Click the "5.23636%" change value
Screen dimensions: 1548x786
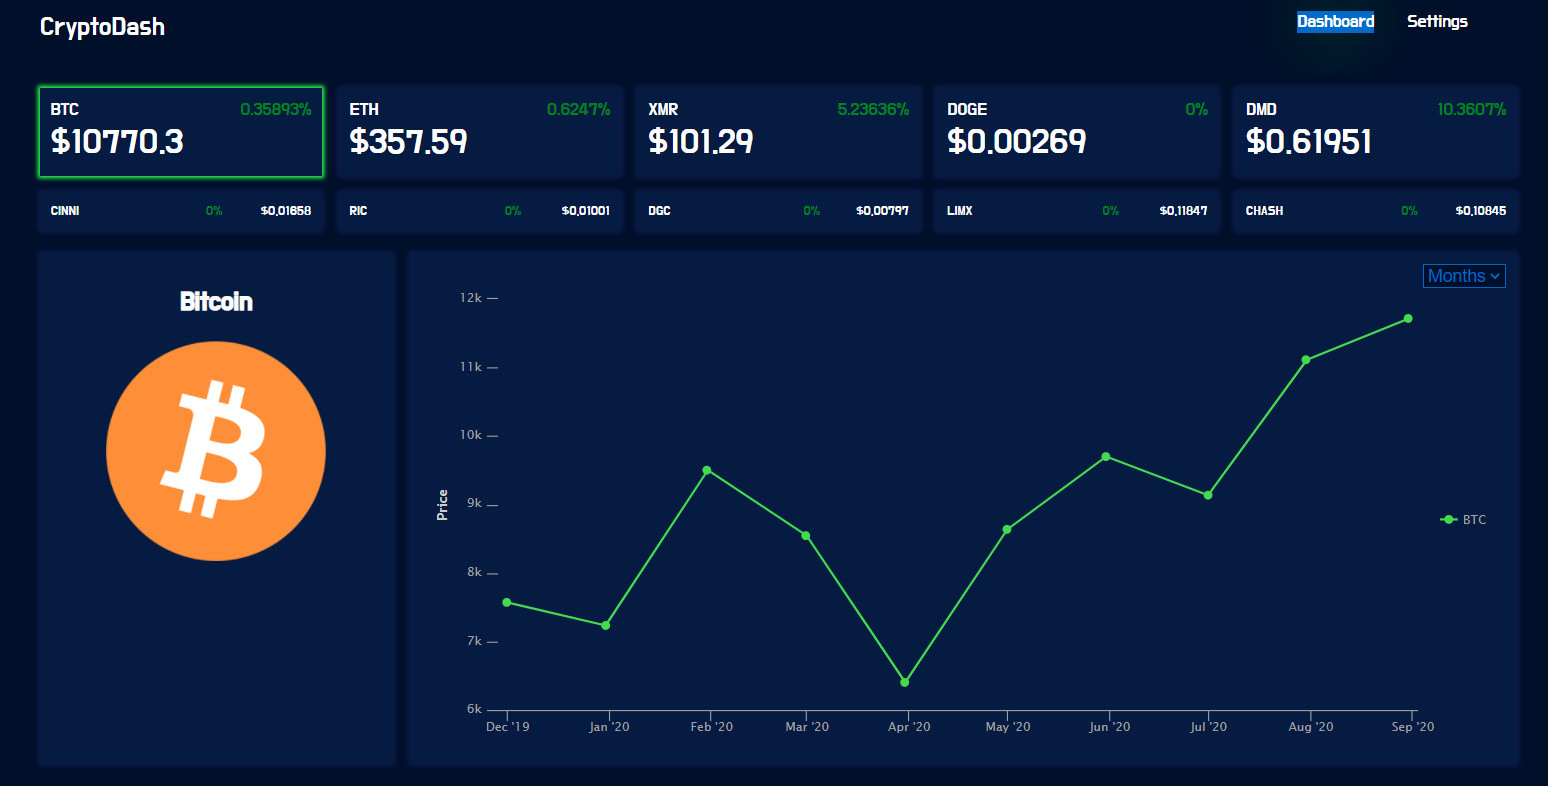[873, 109]
